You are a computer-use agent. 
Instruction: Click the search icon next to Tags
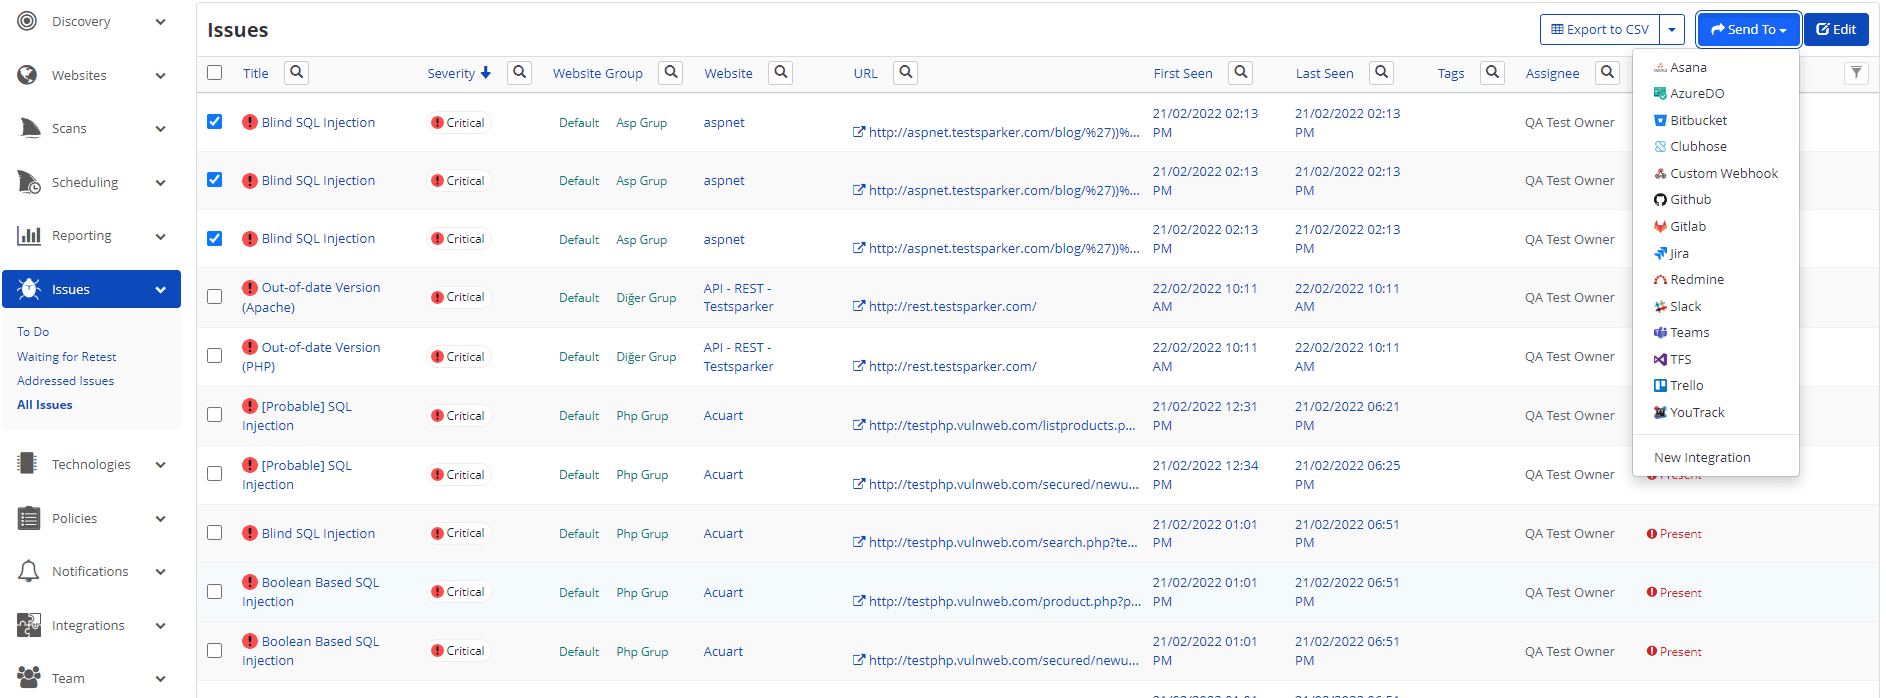(1492, 72)
